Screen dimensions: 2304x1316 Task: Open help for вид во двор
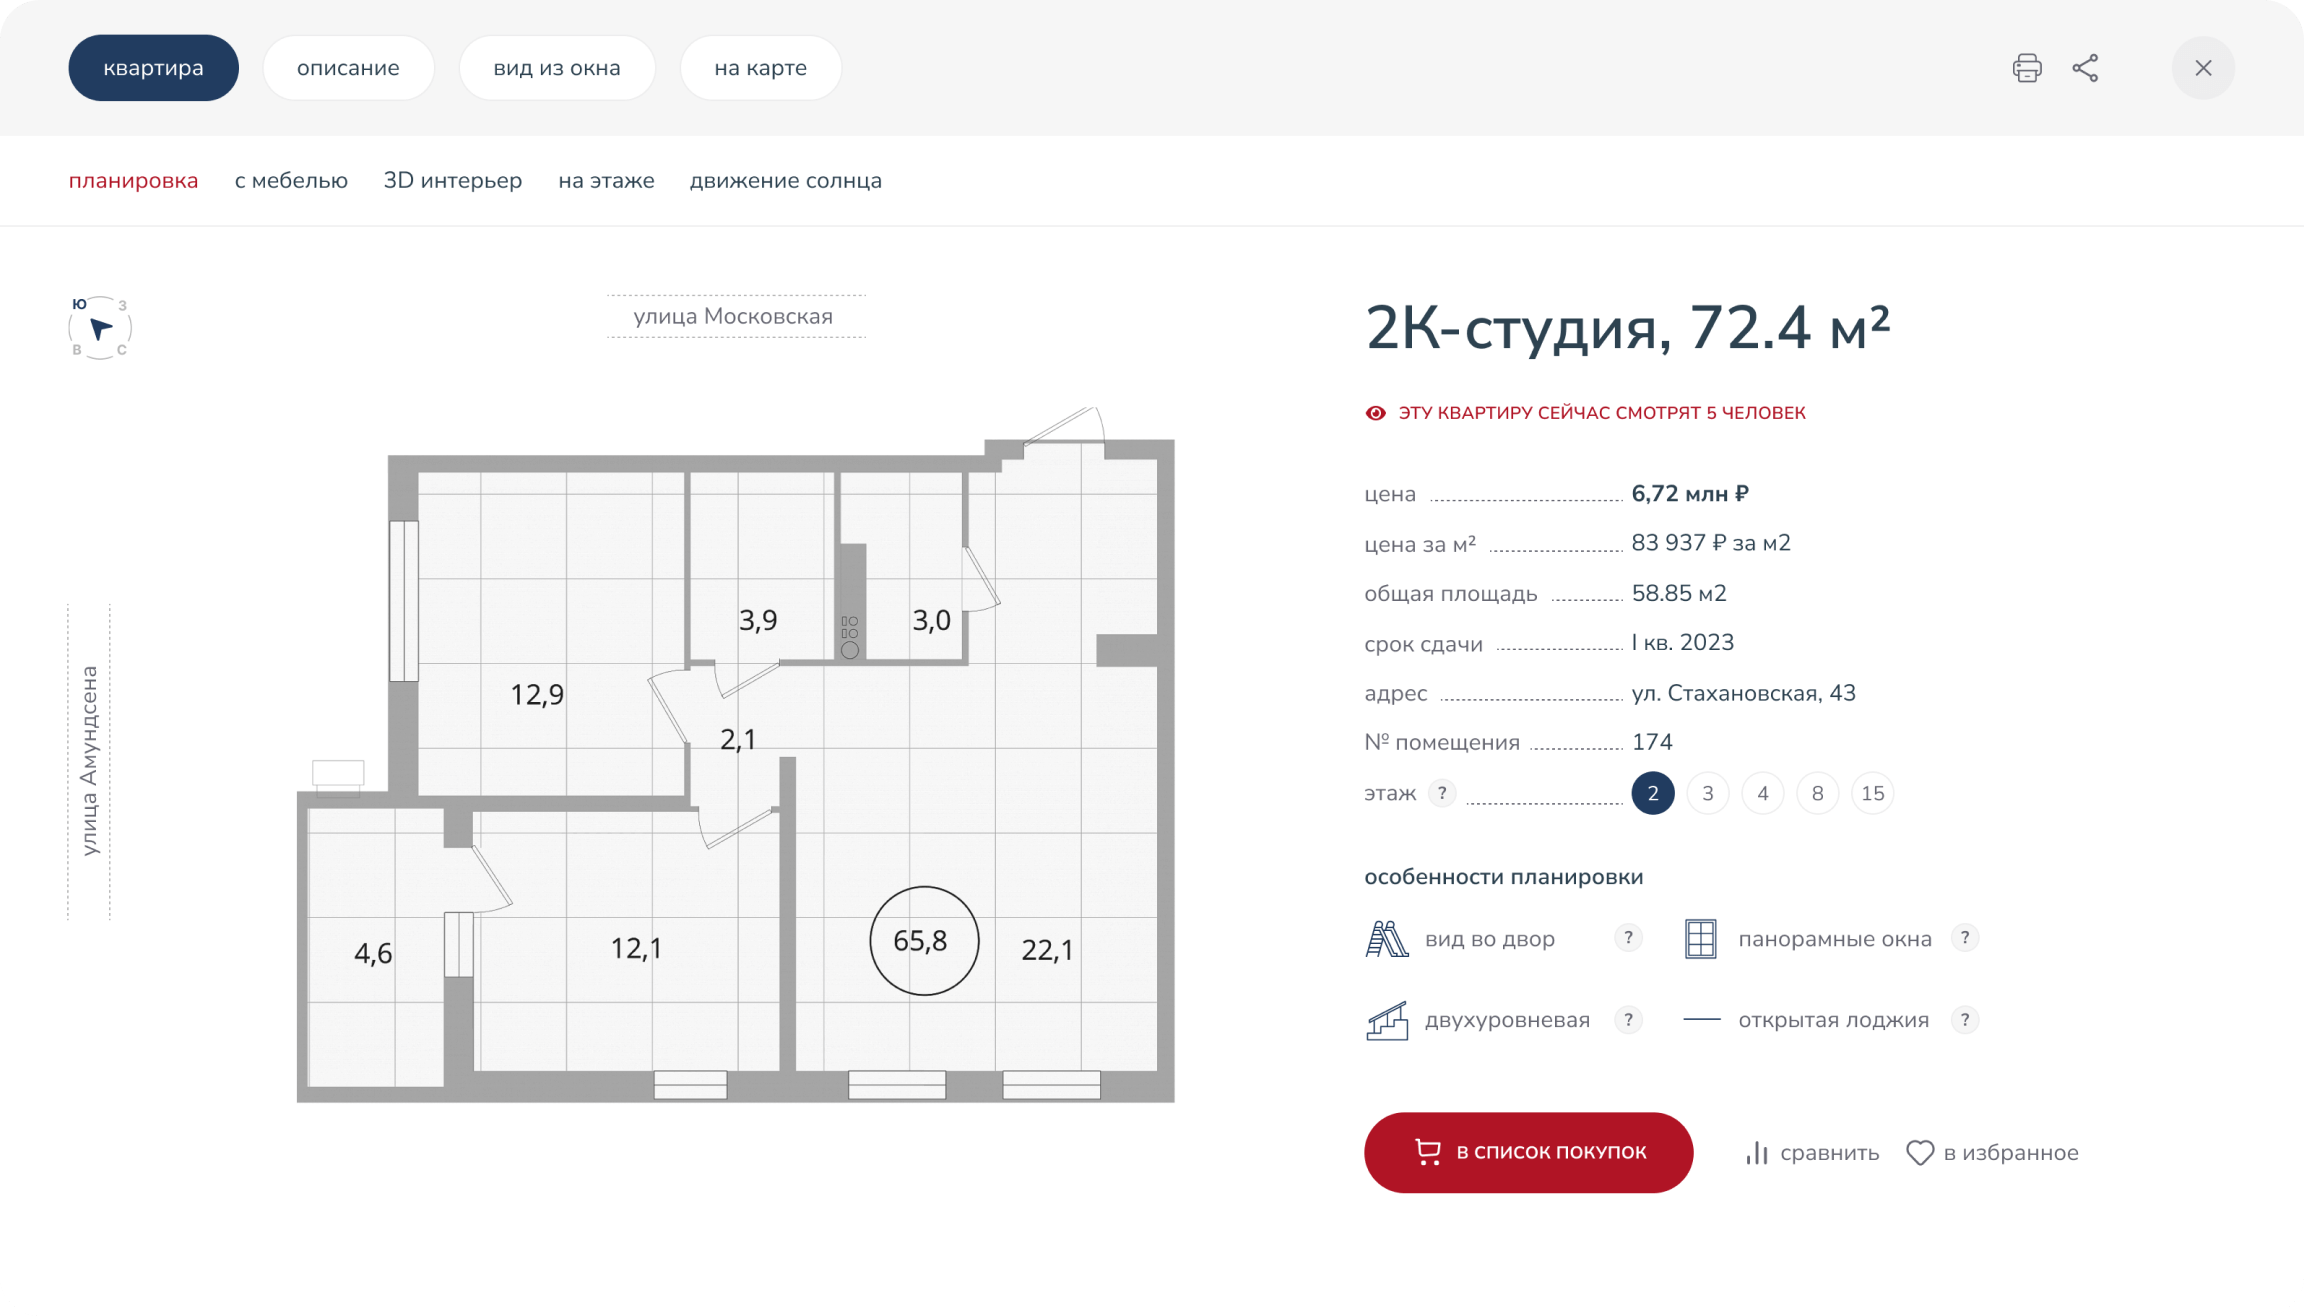1628,938
